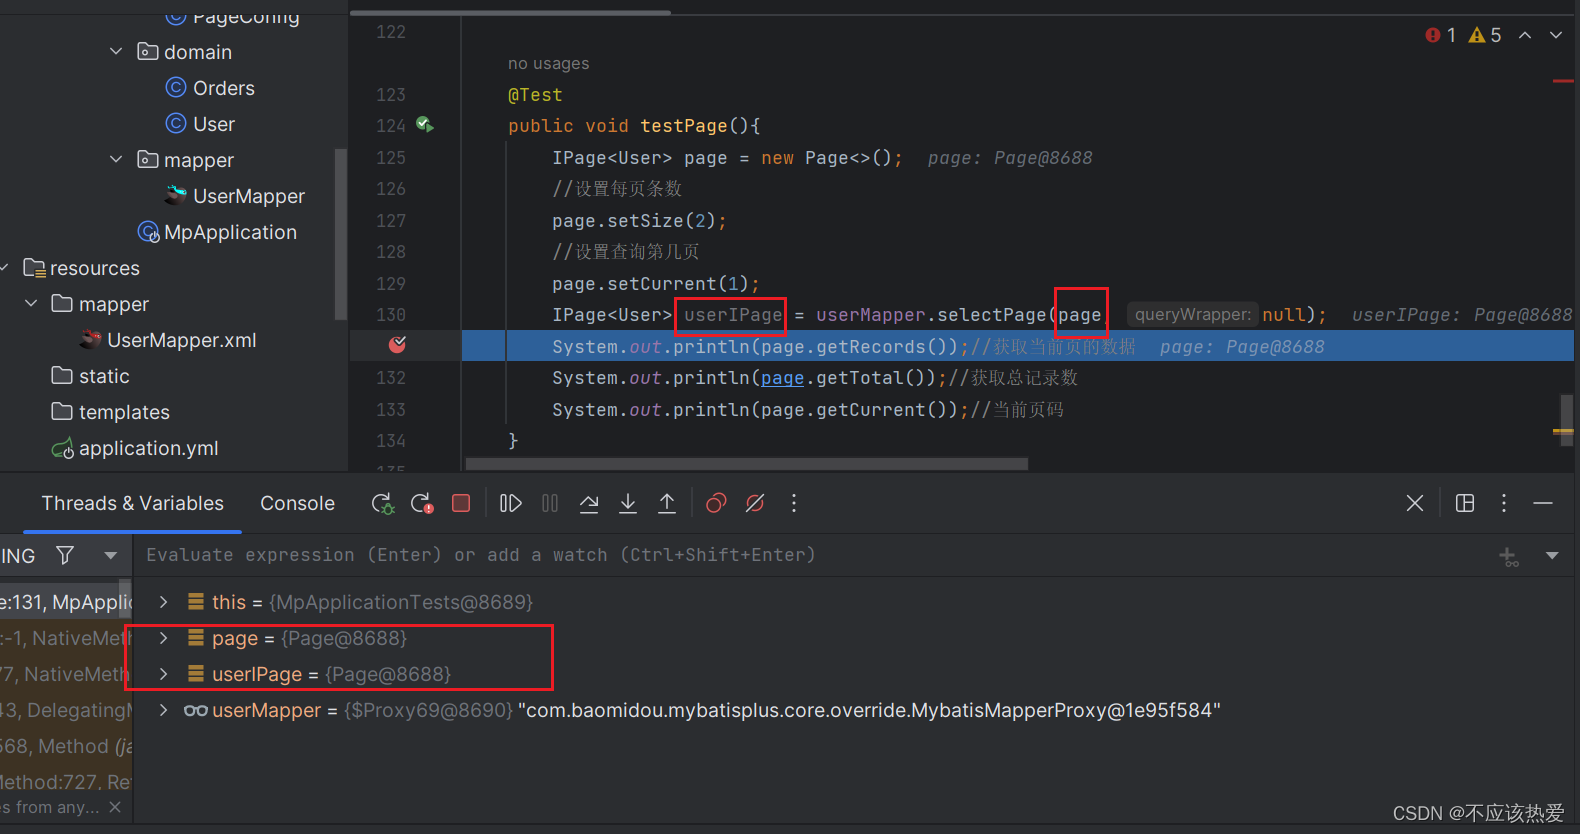Step out of current method
This screenshot has height=834, width=1580.
pyautogui.click(x=667, y=503)
